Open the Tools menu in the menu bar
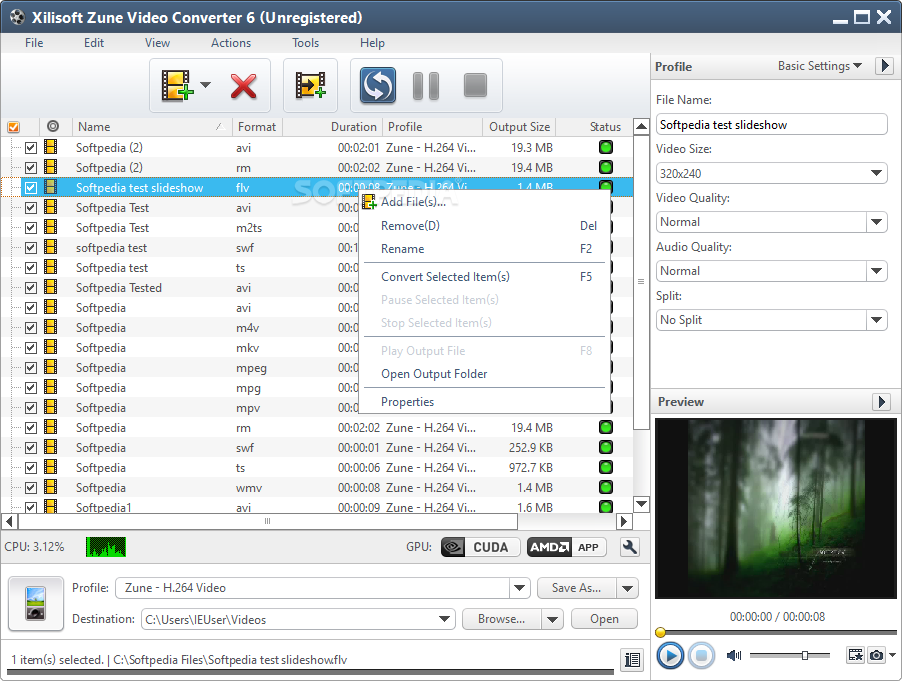Screen dimensions: 902x681 305,43
